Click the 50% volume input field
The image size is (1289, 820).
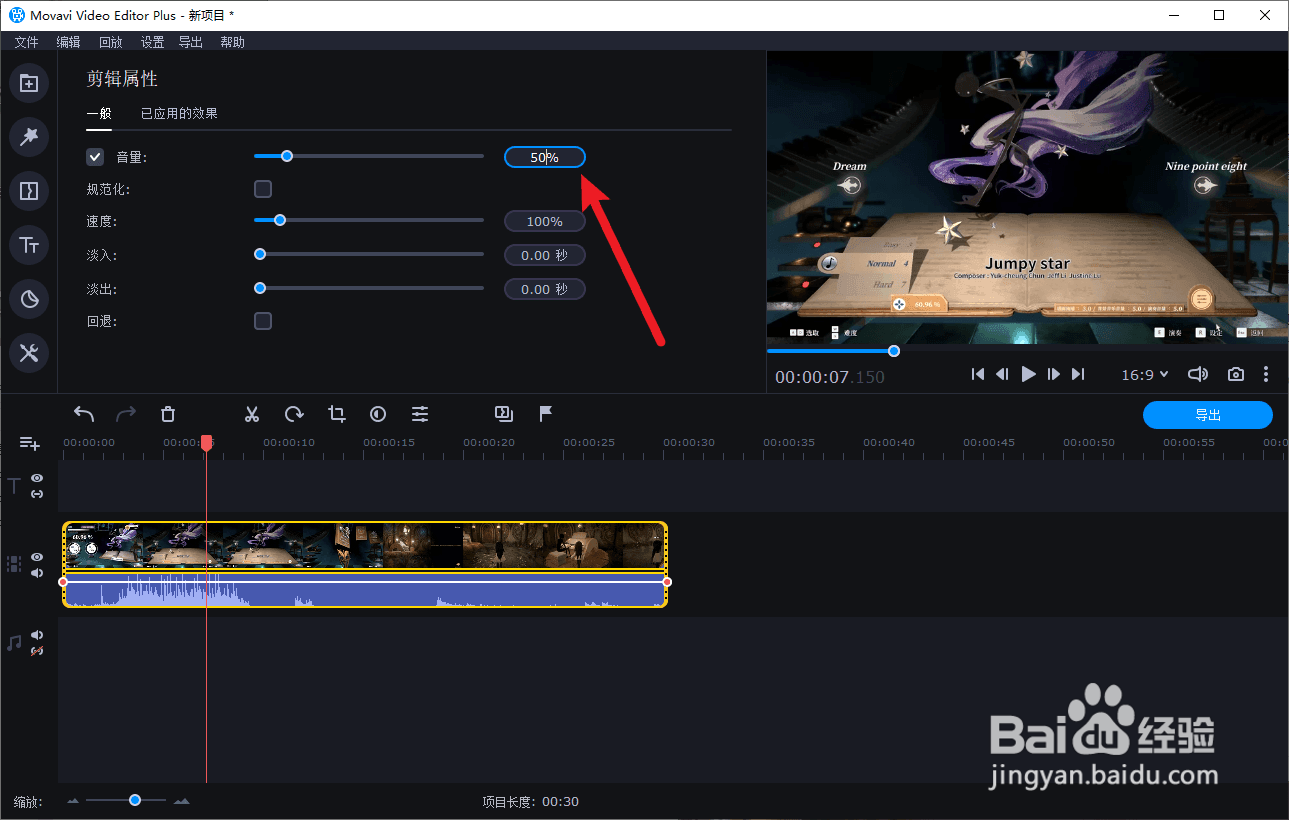tap(545, 157)
